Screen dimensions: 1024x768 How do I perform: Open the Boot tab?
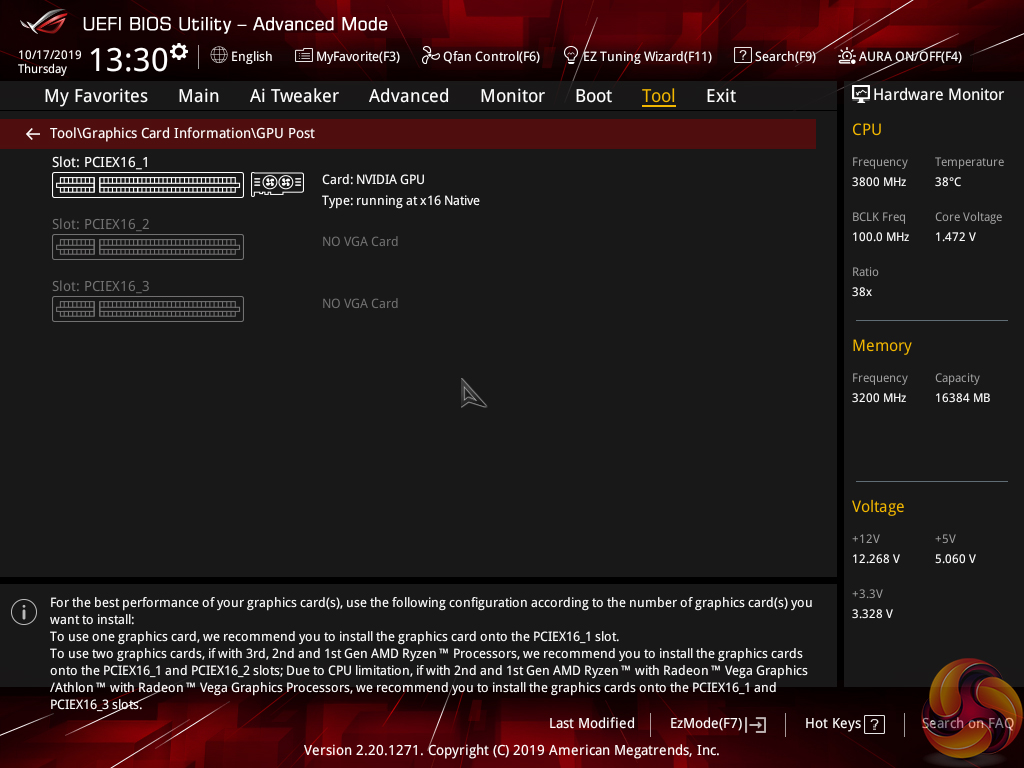tap(593, 96)
